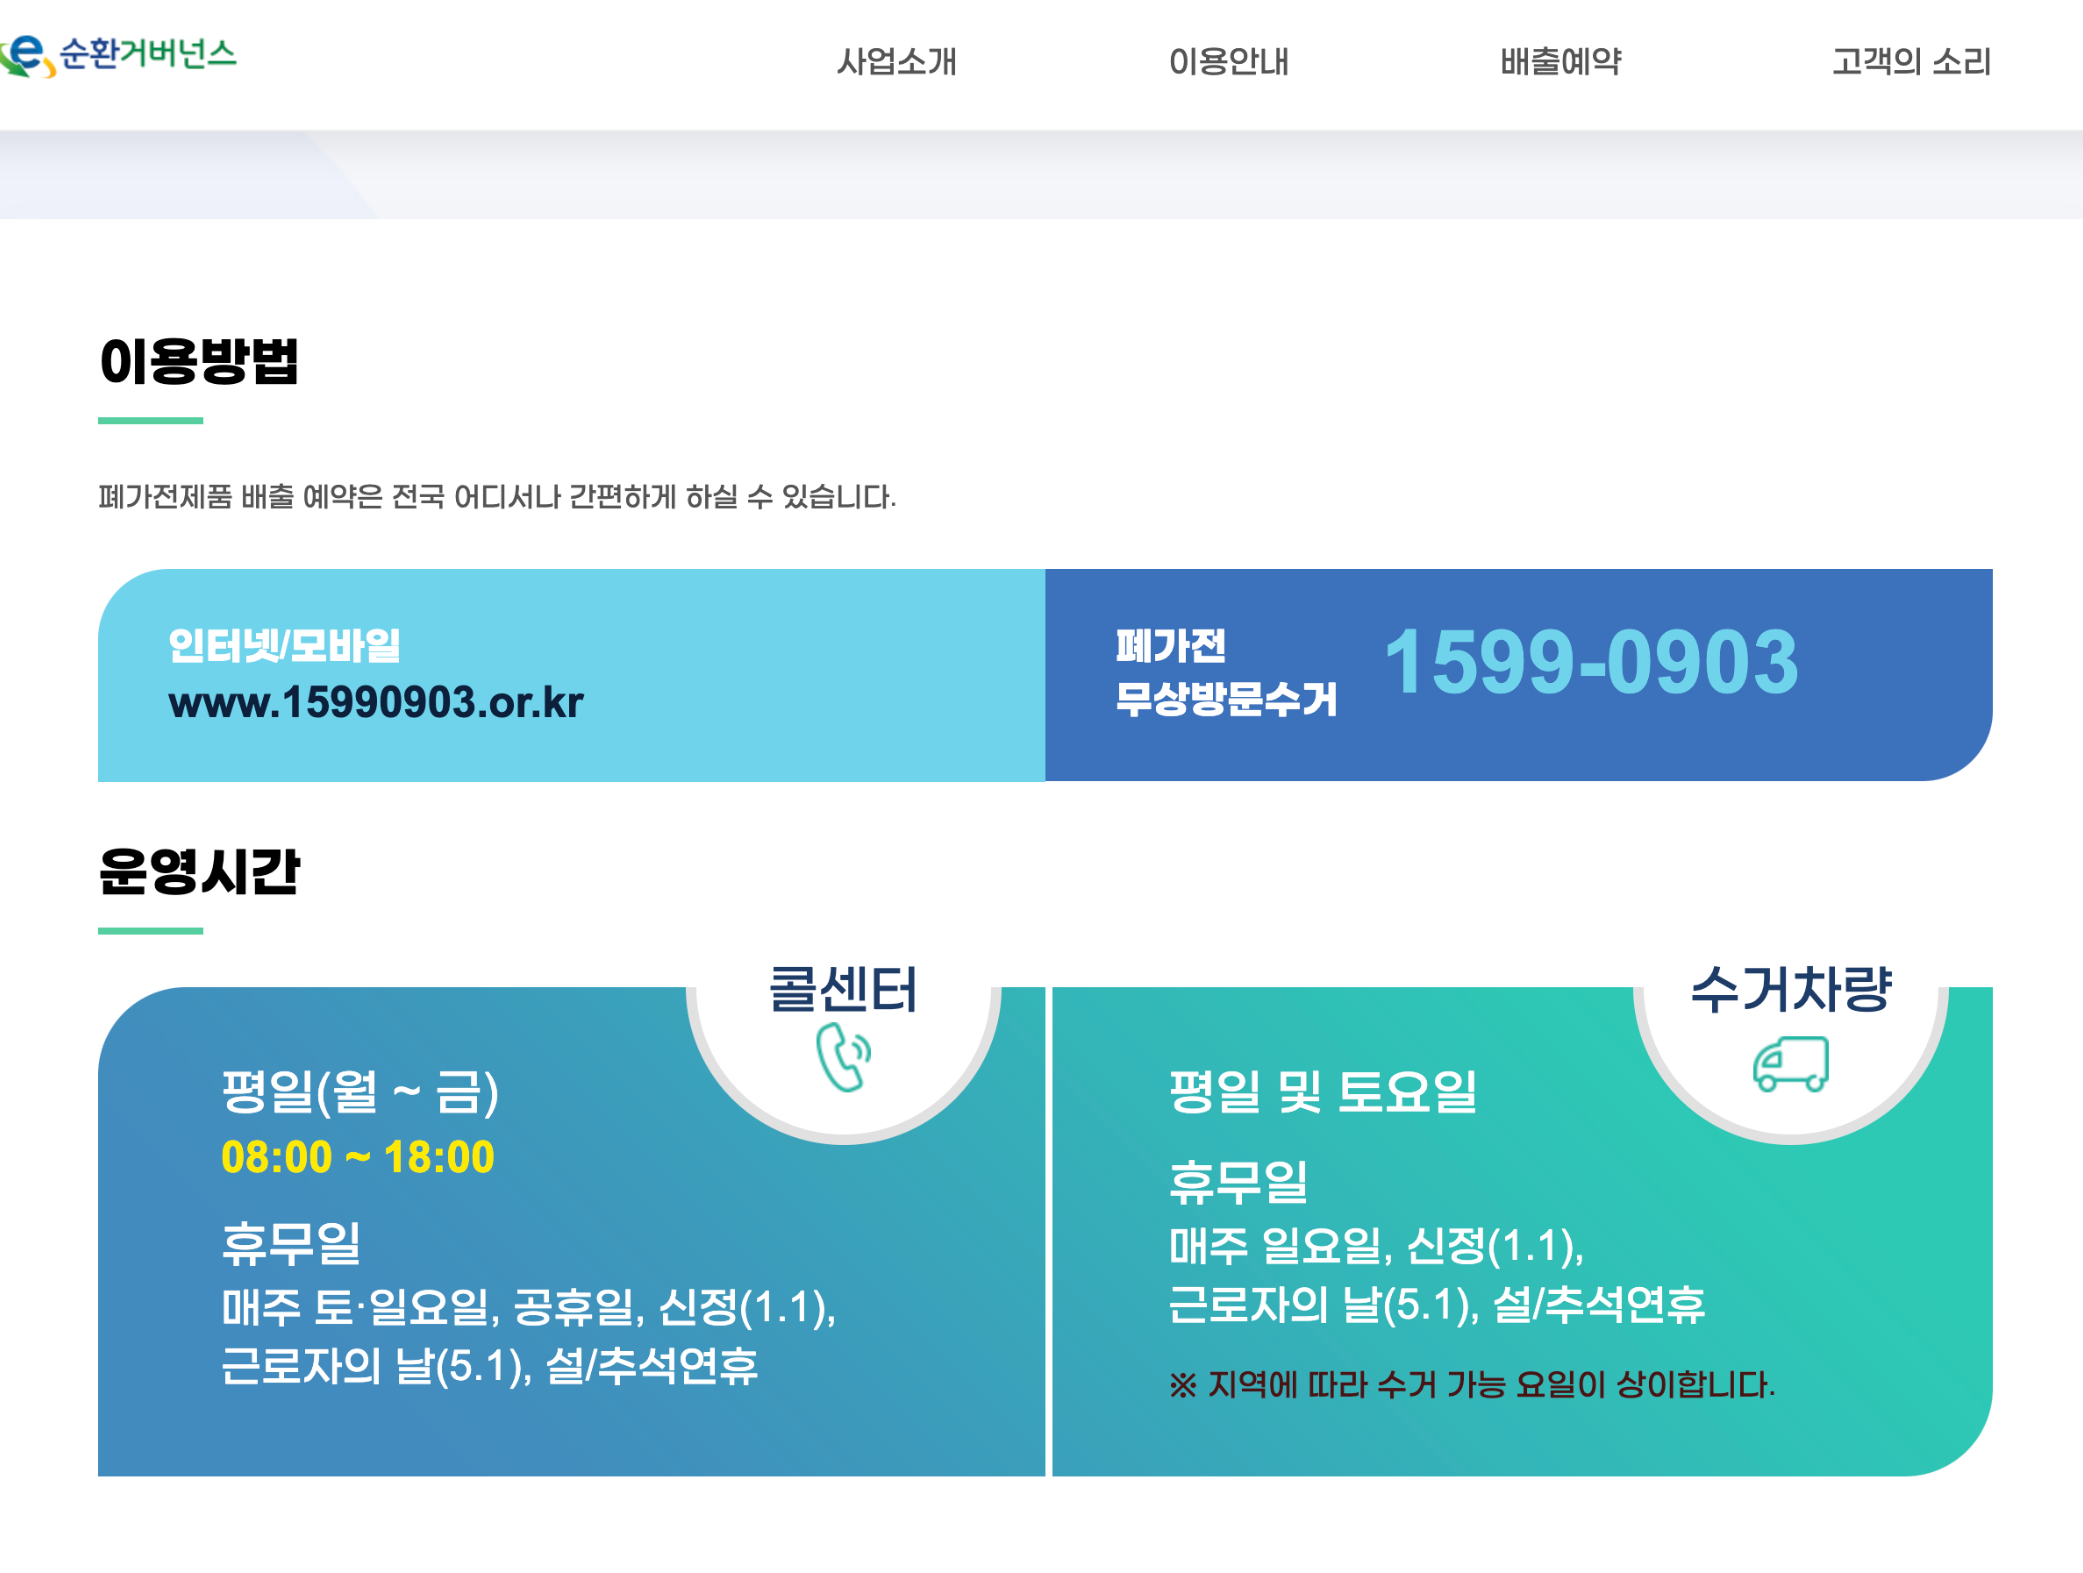Open the 이용안내 menu
This screenshot has height=1573, width=2083.
[x=1228, y=62]
